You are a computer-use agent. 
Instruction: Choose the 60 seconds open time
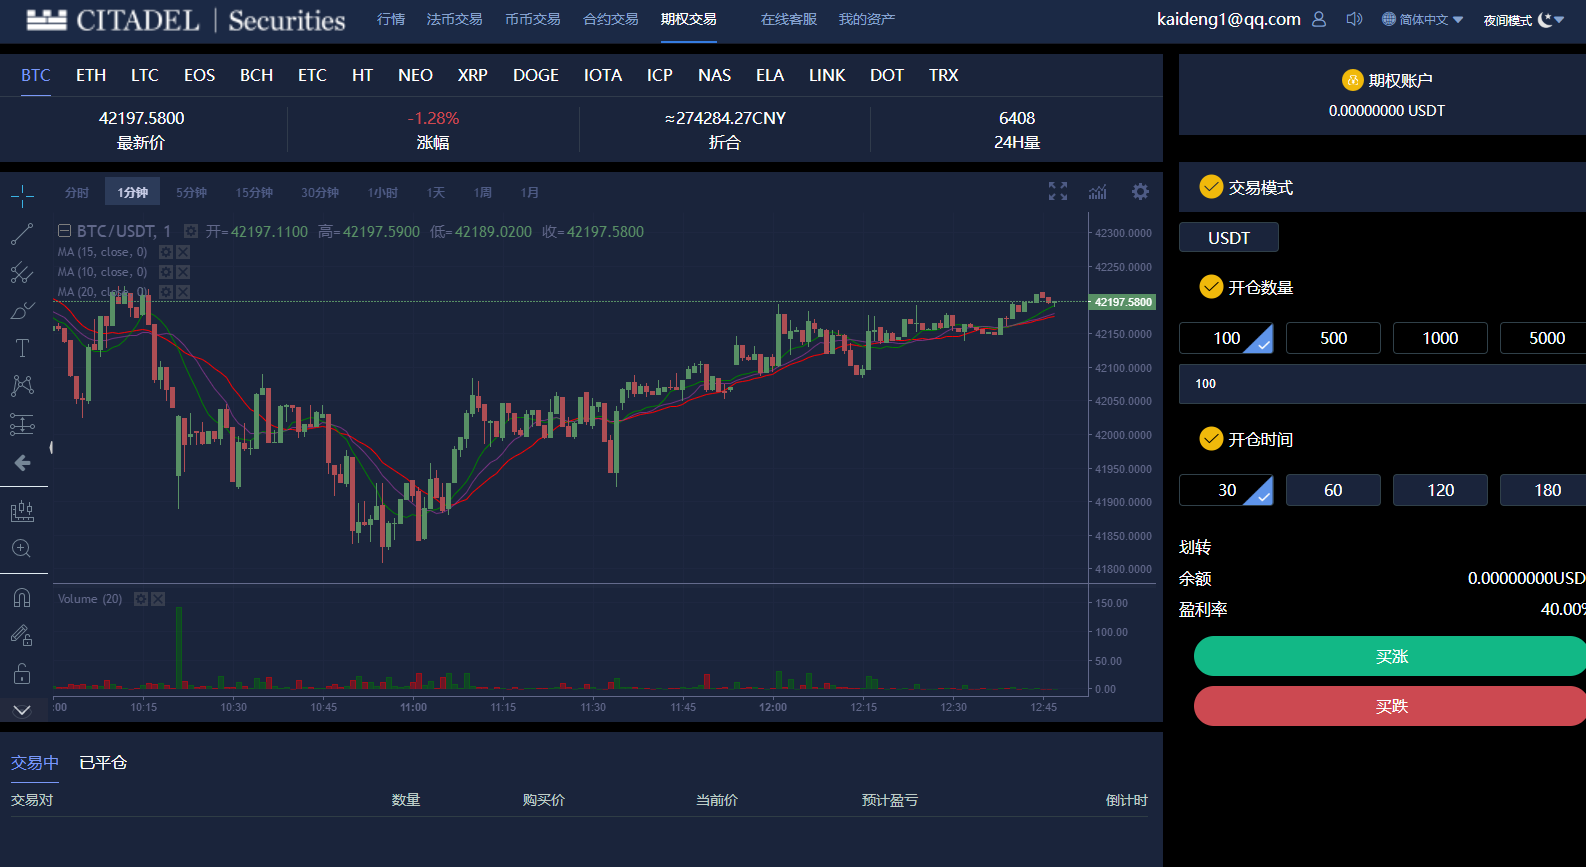1333,490
